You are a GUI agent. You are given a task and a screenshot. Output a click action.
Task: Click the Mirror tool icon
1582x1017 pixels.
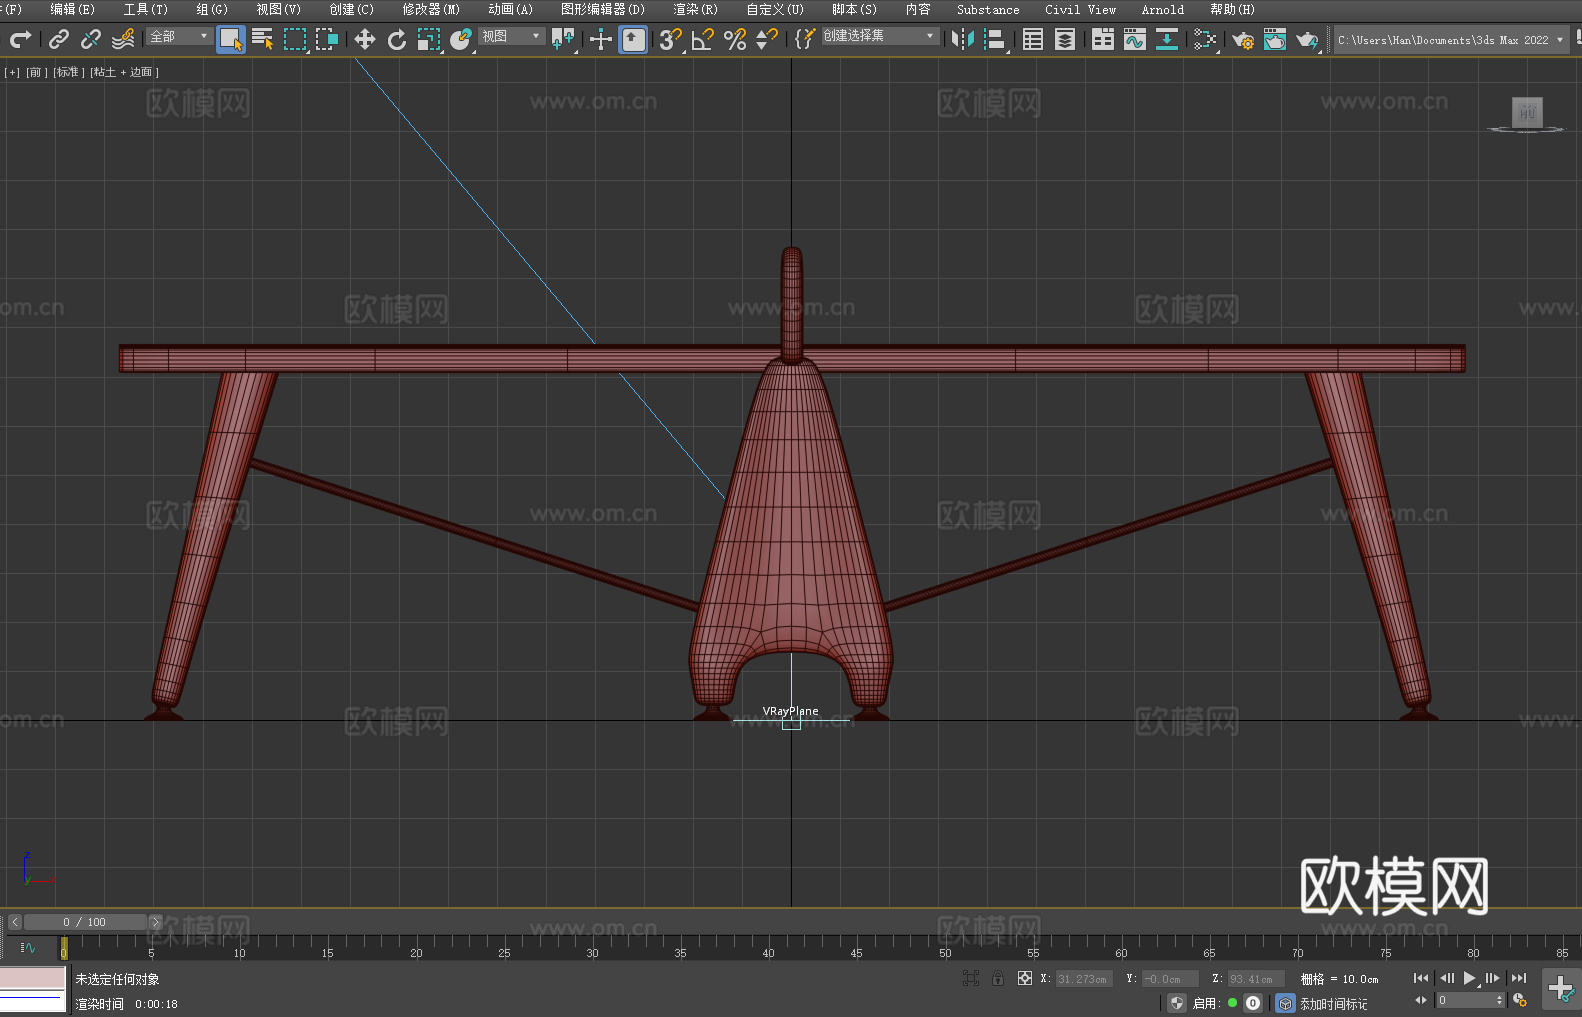coord(963,39)
